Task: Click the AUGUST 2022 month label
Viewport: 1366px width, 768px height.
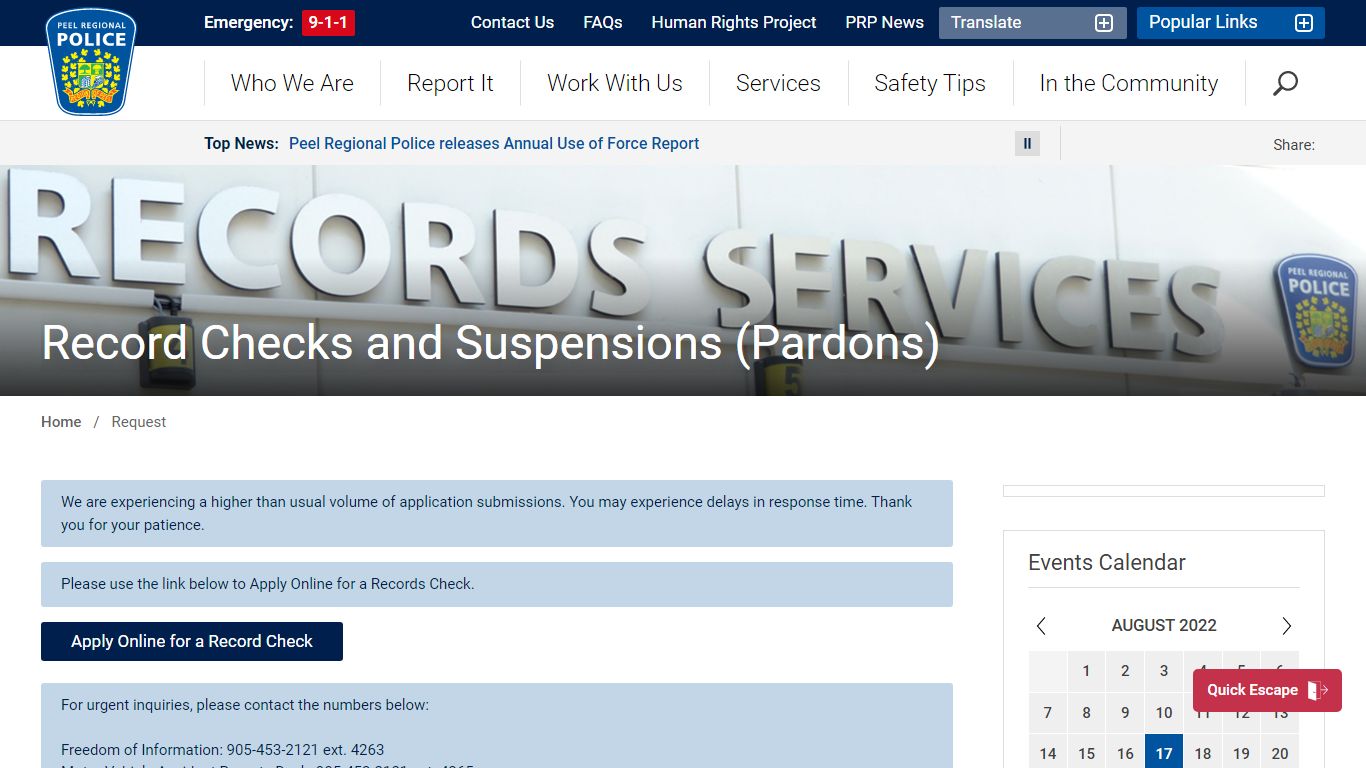Action: point(1164,625)
